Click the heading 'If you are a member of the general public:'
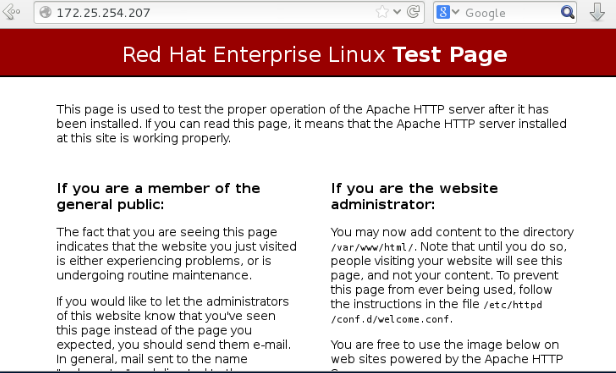Screen dimensions: 616x373 [x=158, y=196]
